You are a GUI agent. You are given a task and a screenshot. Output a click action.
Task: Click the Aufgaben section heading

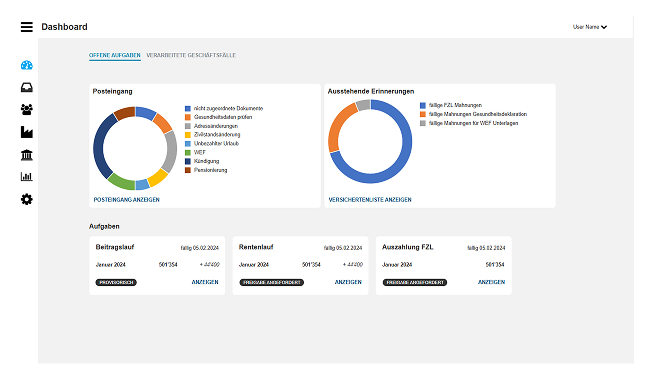click(104, 227)
